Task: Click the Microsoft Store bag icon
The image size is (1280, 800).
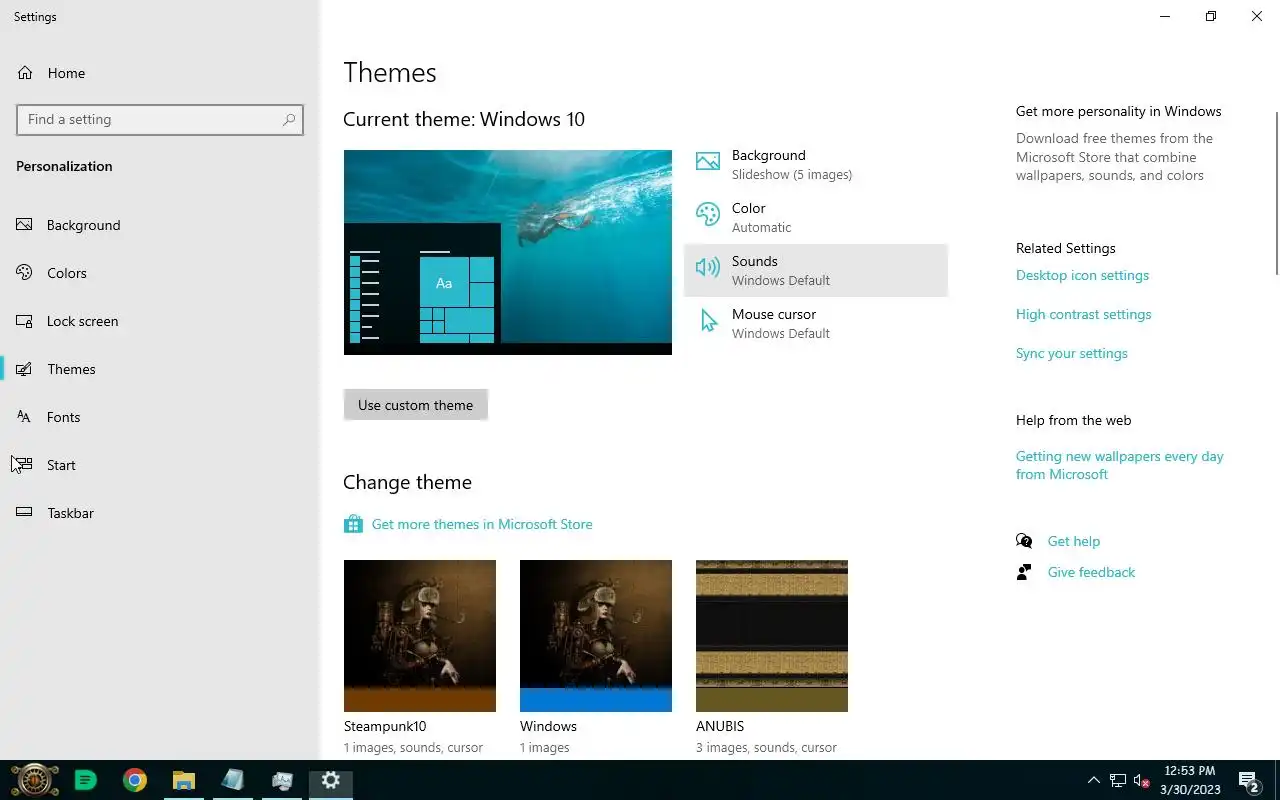Action: 352,524
